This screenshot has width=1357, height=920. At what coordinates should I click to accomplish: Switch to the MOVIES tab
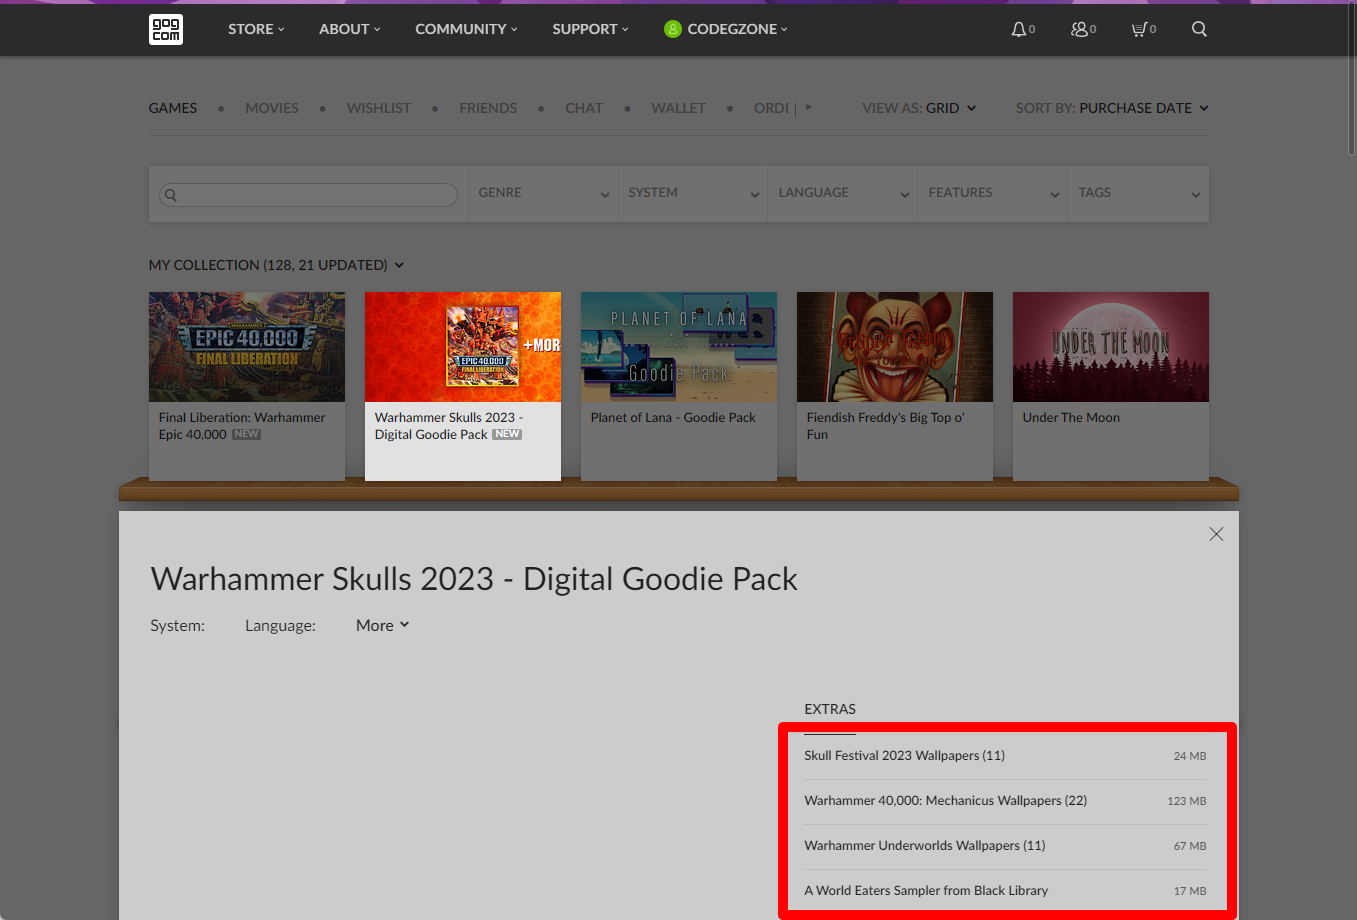272,108
